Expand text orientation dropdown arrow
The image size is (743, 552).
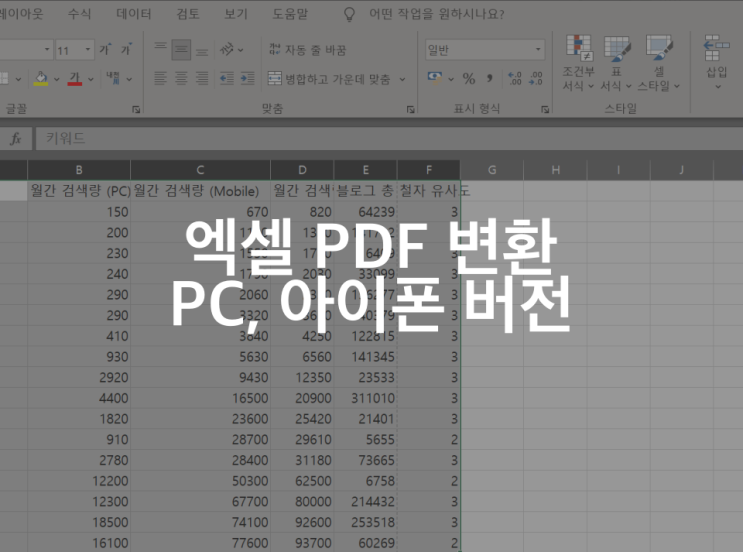(x=241, y=50)
